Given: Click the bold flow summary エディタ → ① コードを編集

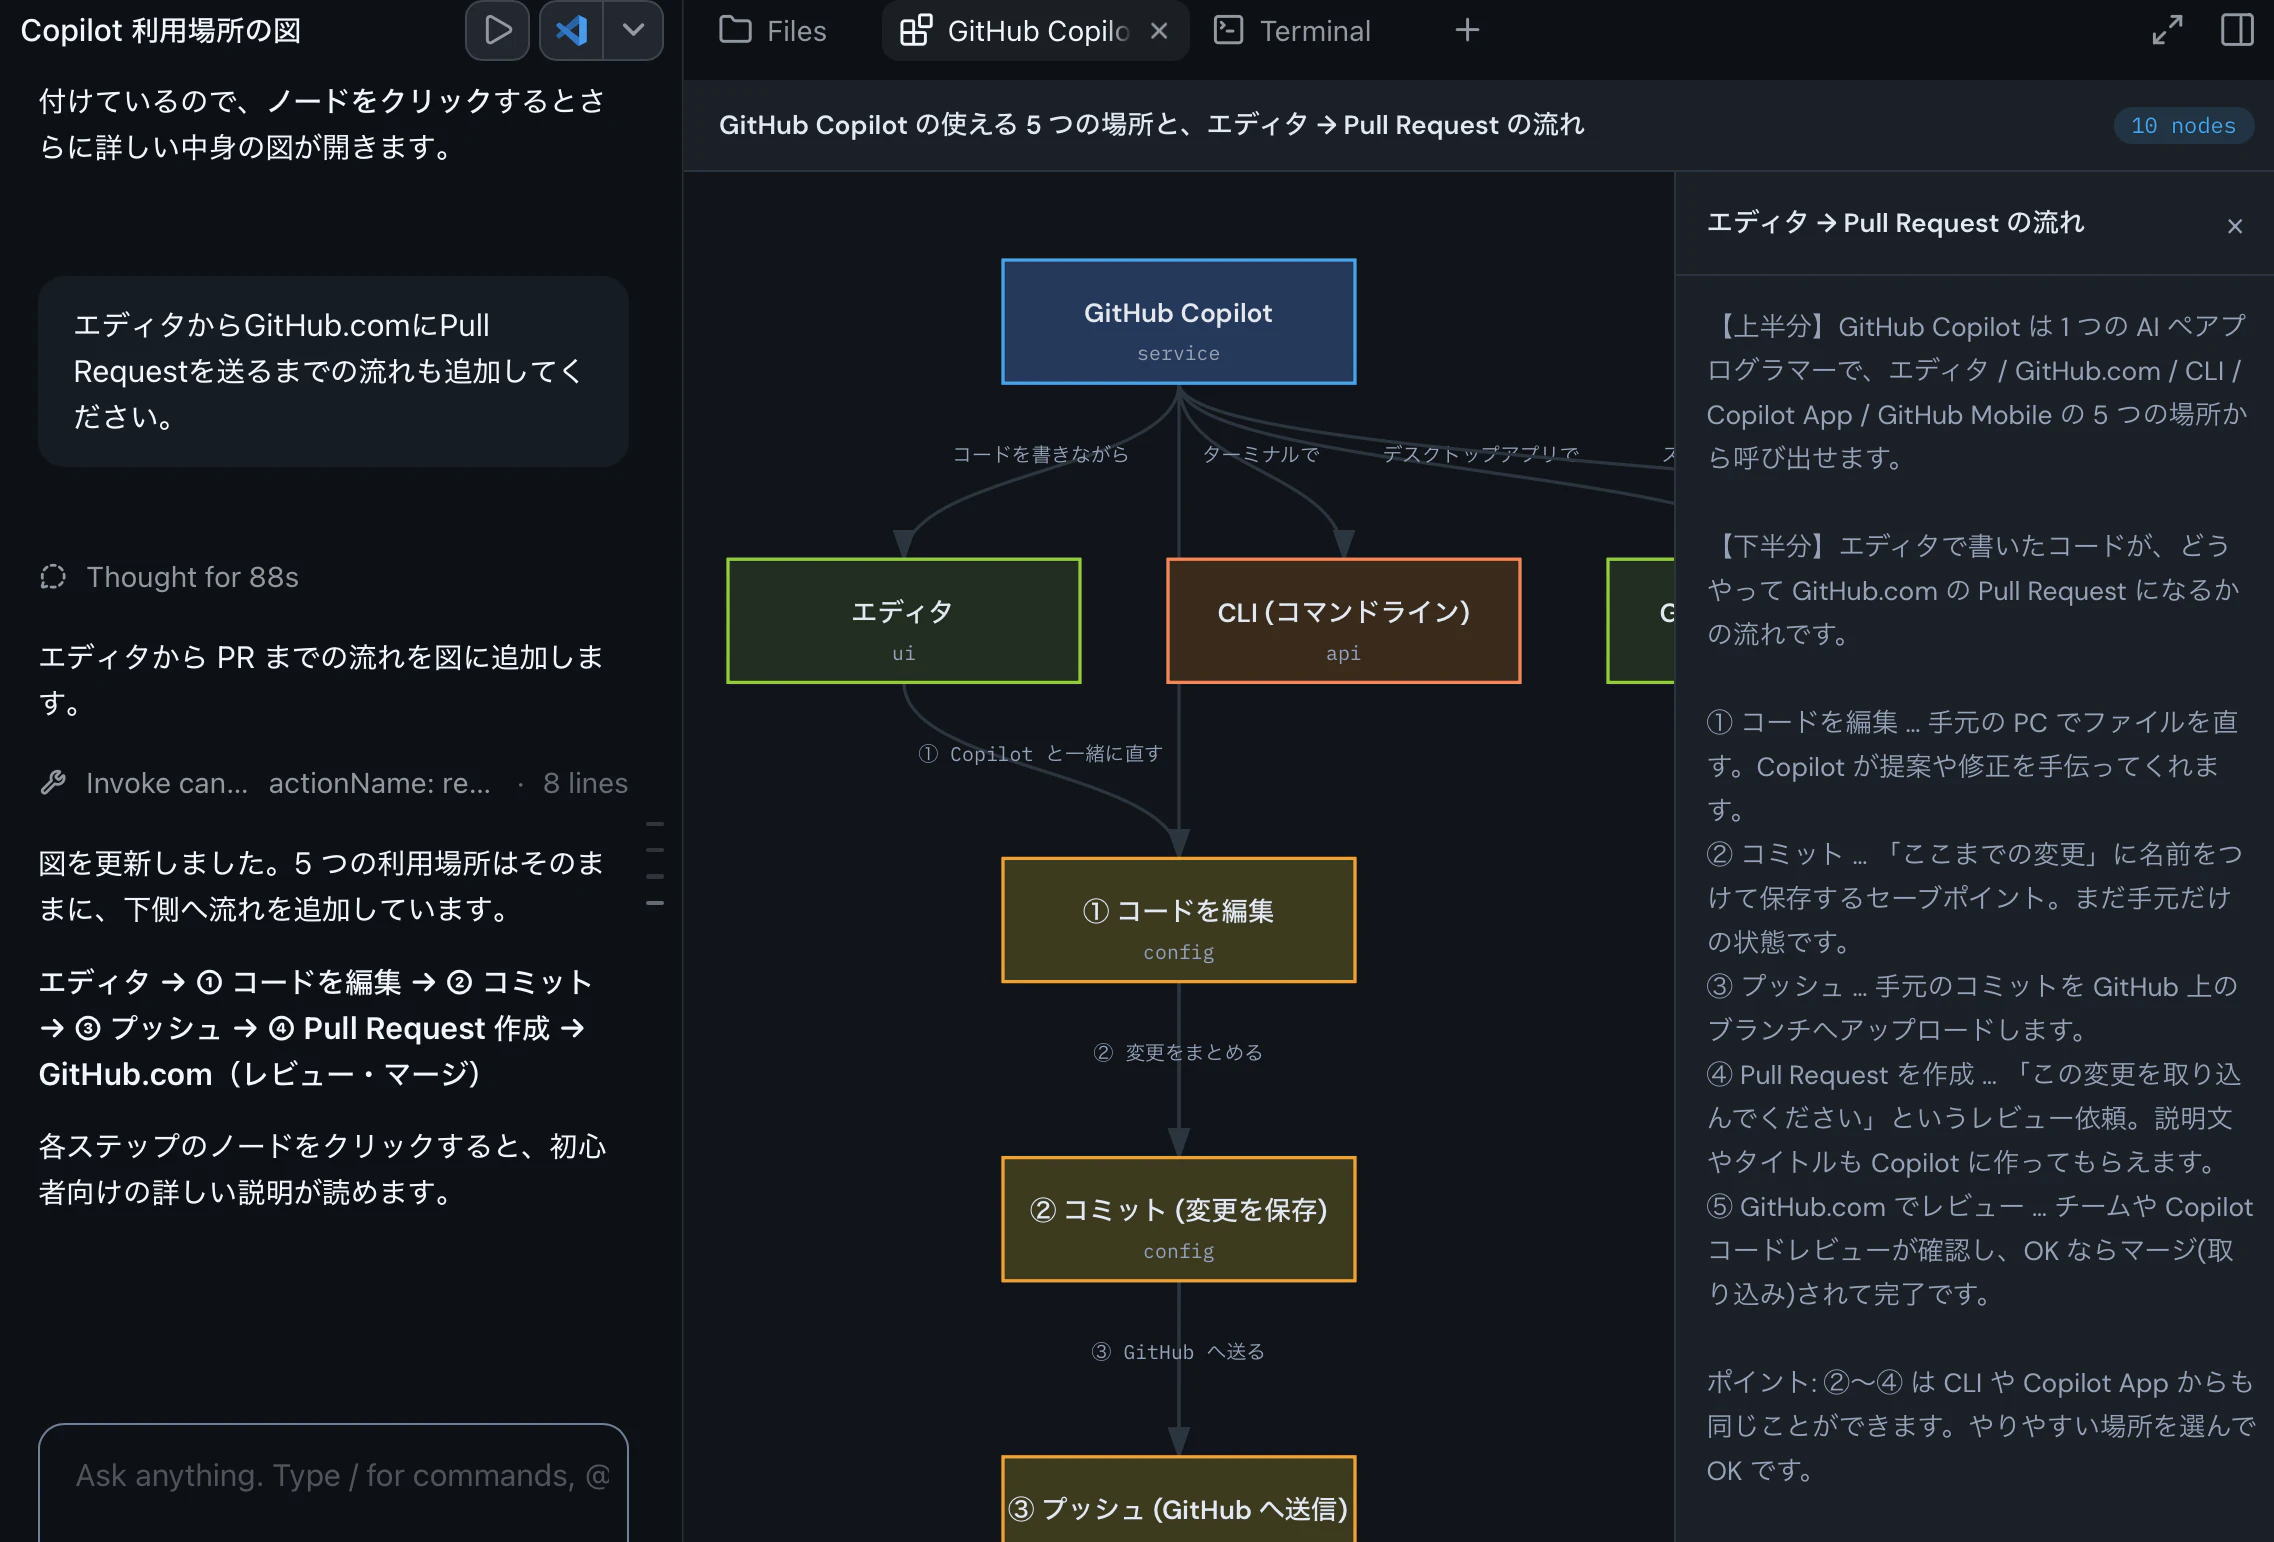Looking at the screenshot, I should pyautogui.click(x=316, y=1028).
